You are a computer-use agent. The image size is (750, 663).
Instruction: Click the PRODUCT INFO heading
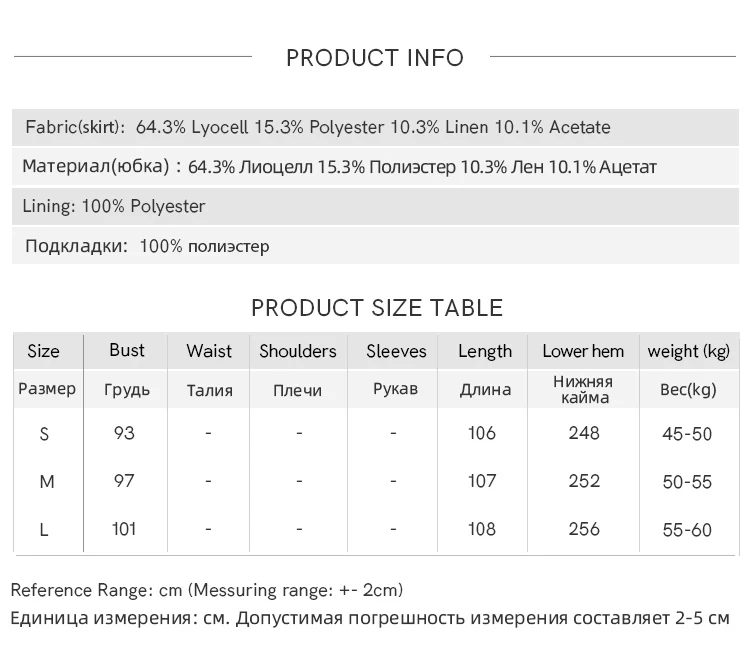375,58
